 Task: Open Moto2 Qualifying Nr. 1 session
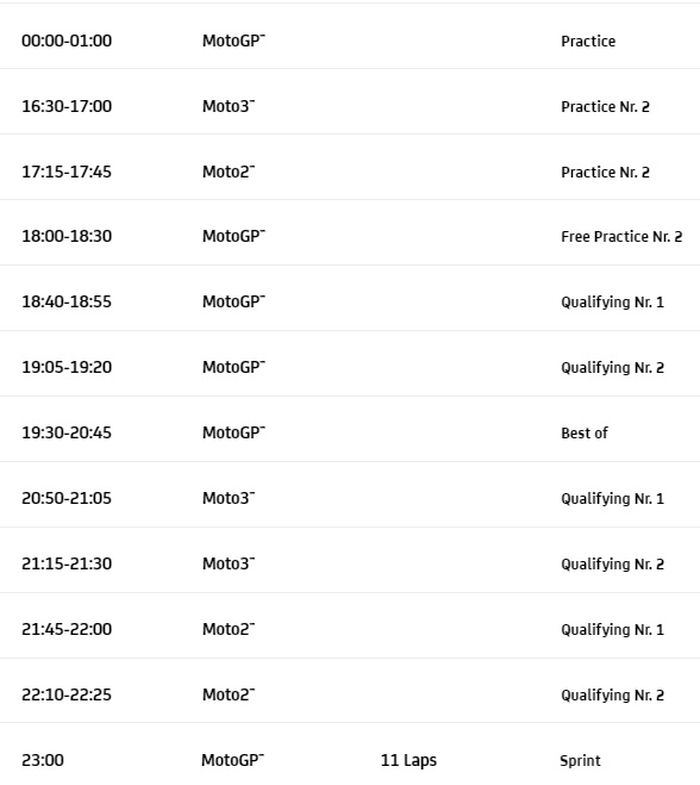pyautogui.click(x=612, y=629)
